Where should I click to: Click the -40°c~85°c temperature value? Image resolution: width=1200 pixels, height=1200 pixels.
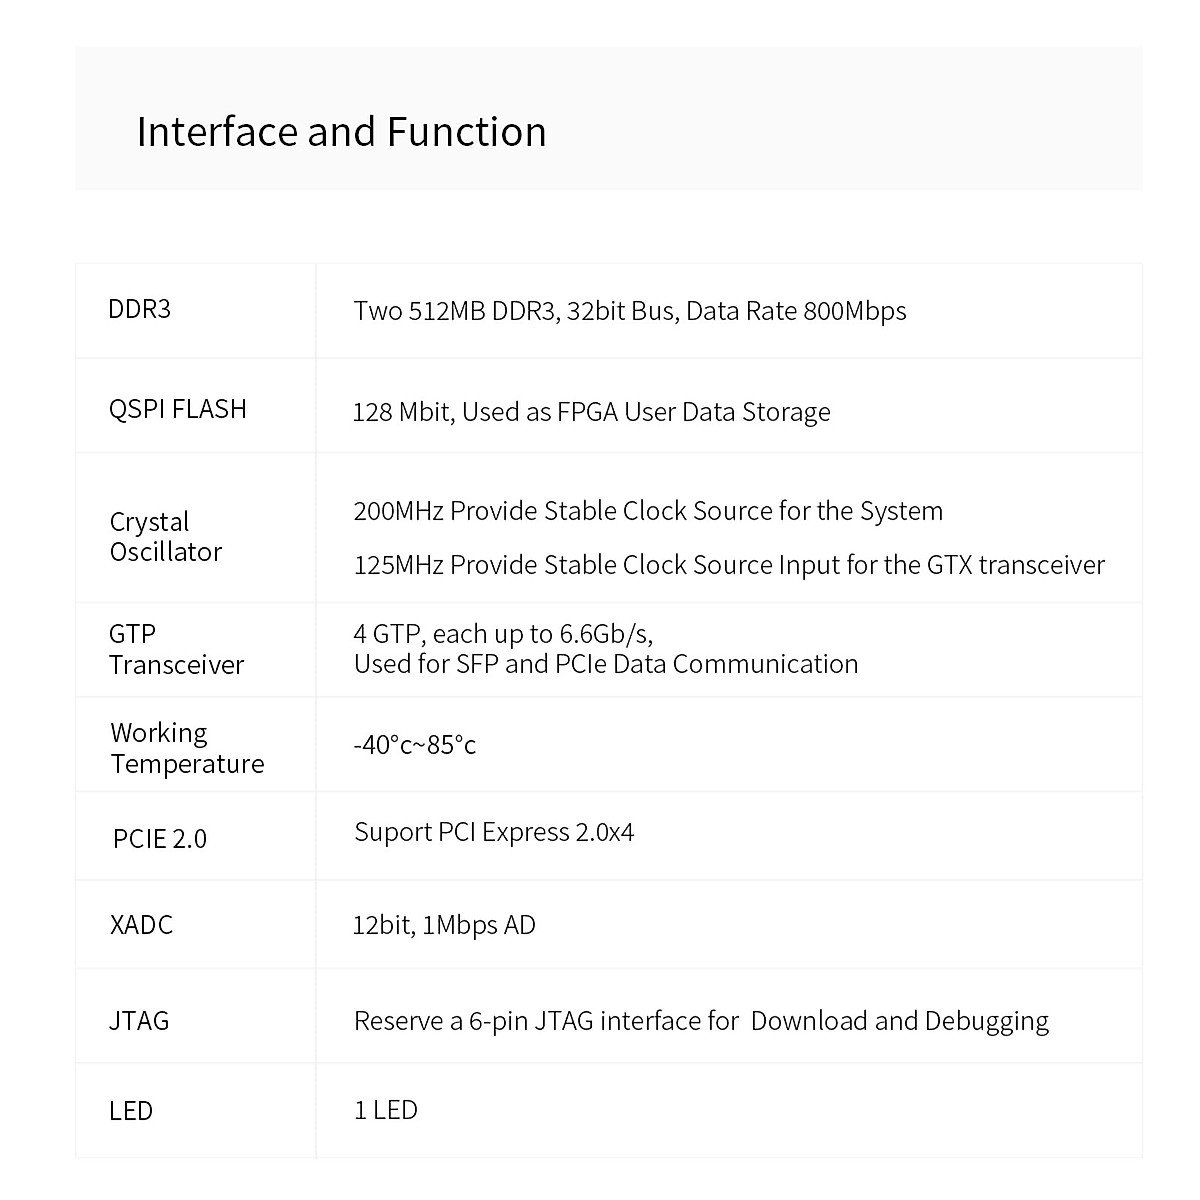click(x=414, y=745)
